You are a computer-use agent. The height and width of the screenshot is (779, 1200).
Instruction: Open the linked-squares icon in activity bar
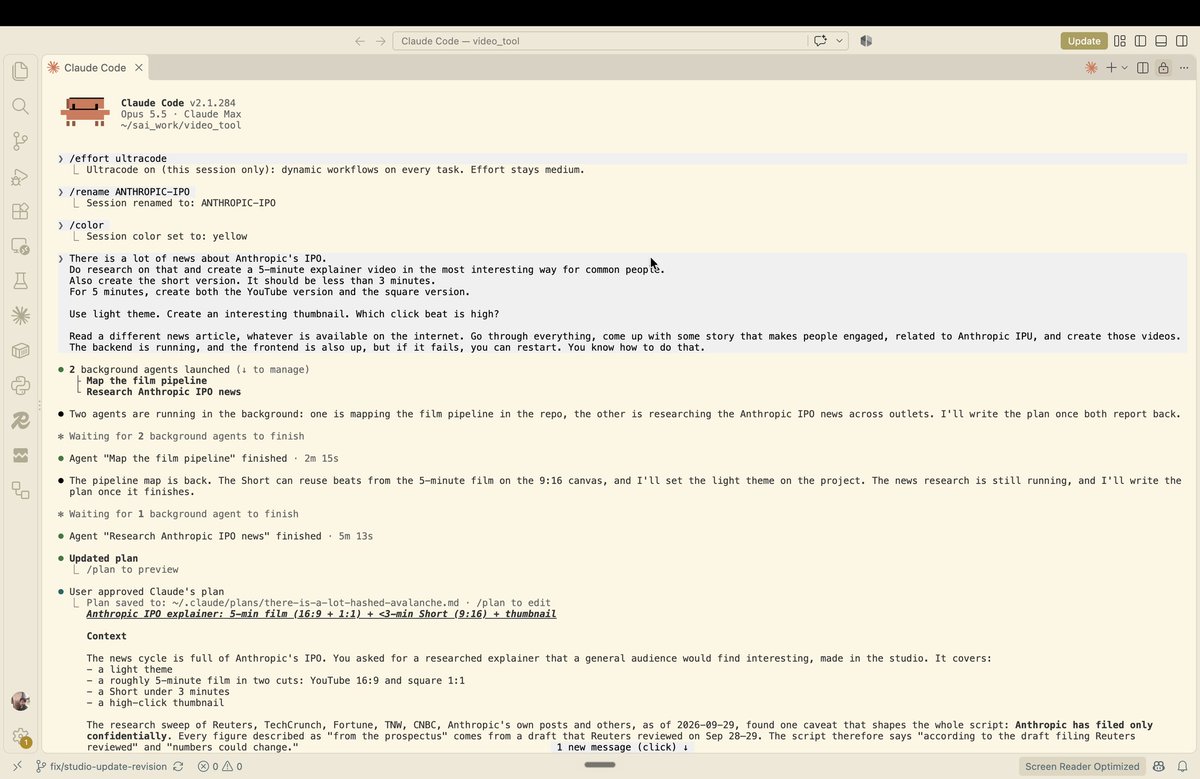(x=20, y=490)
